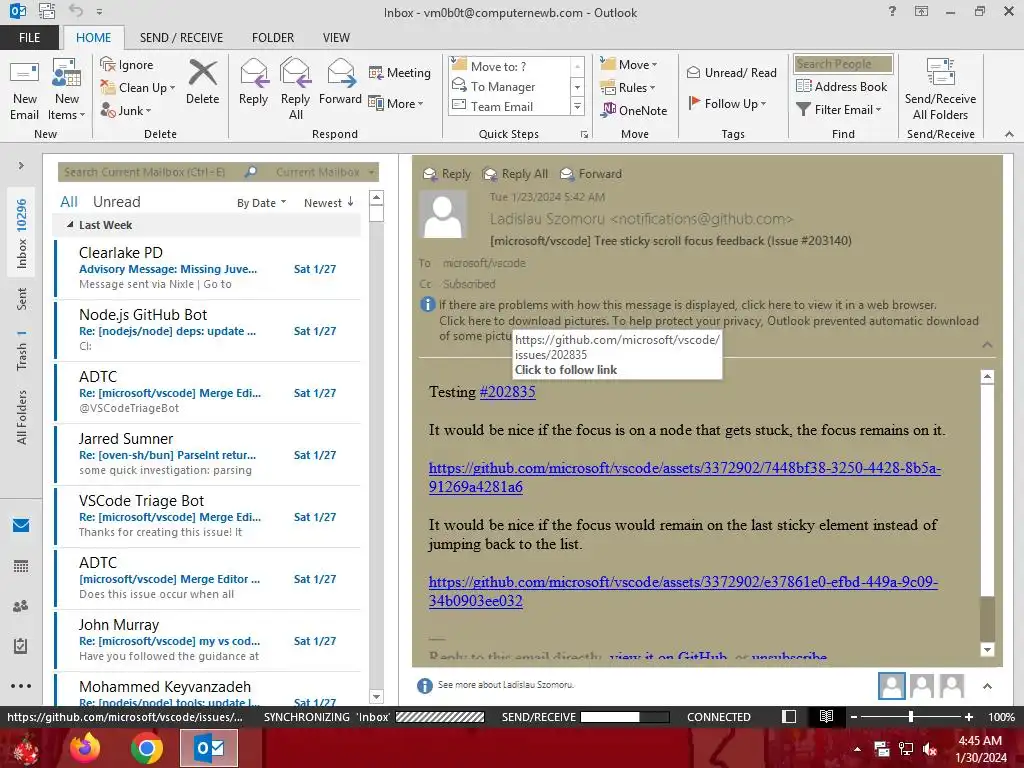This screenshot has height=768, width=1024.
Task: Switch to SEND / RECEIVE tab
Action: tap(181, 37)
